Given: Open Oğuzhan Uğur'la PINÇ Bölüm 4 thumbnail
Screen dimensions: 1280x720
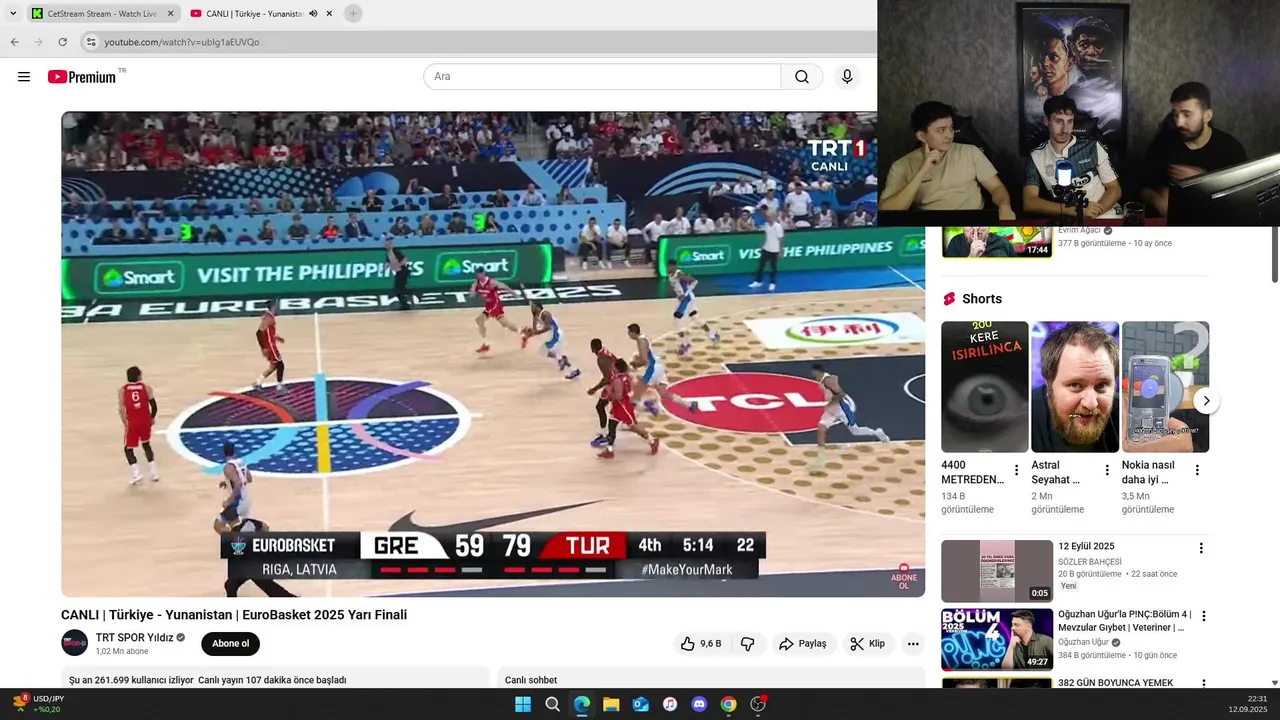Looking at the screenshot, I should point(997,639).
